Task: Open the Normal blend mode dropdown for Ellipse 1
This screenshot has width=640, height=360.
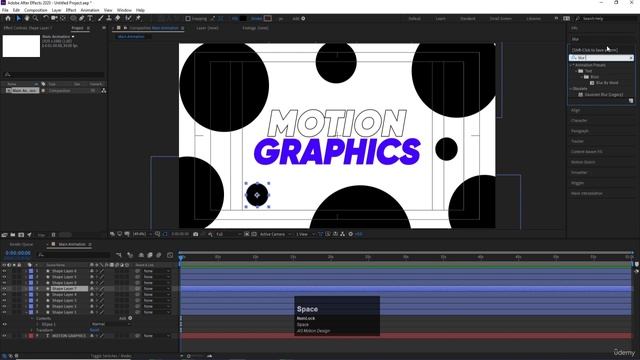Action: click(x=111, y=324)
